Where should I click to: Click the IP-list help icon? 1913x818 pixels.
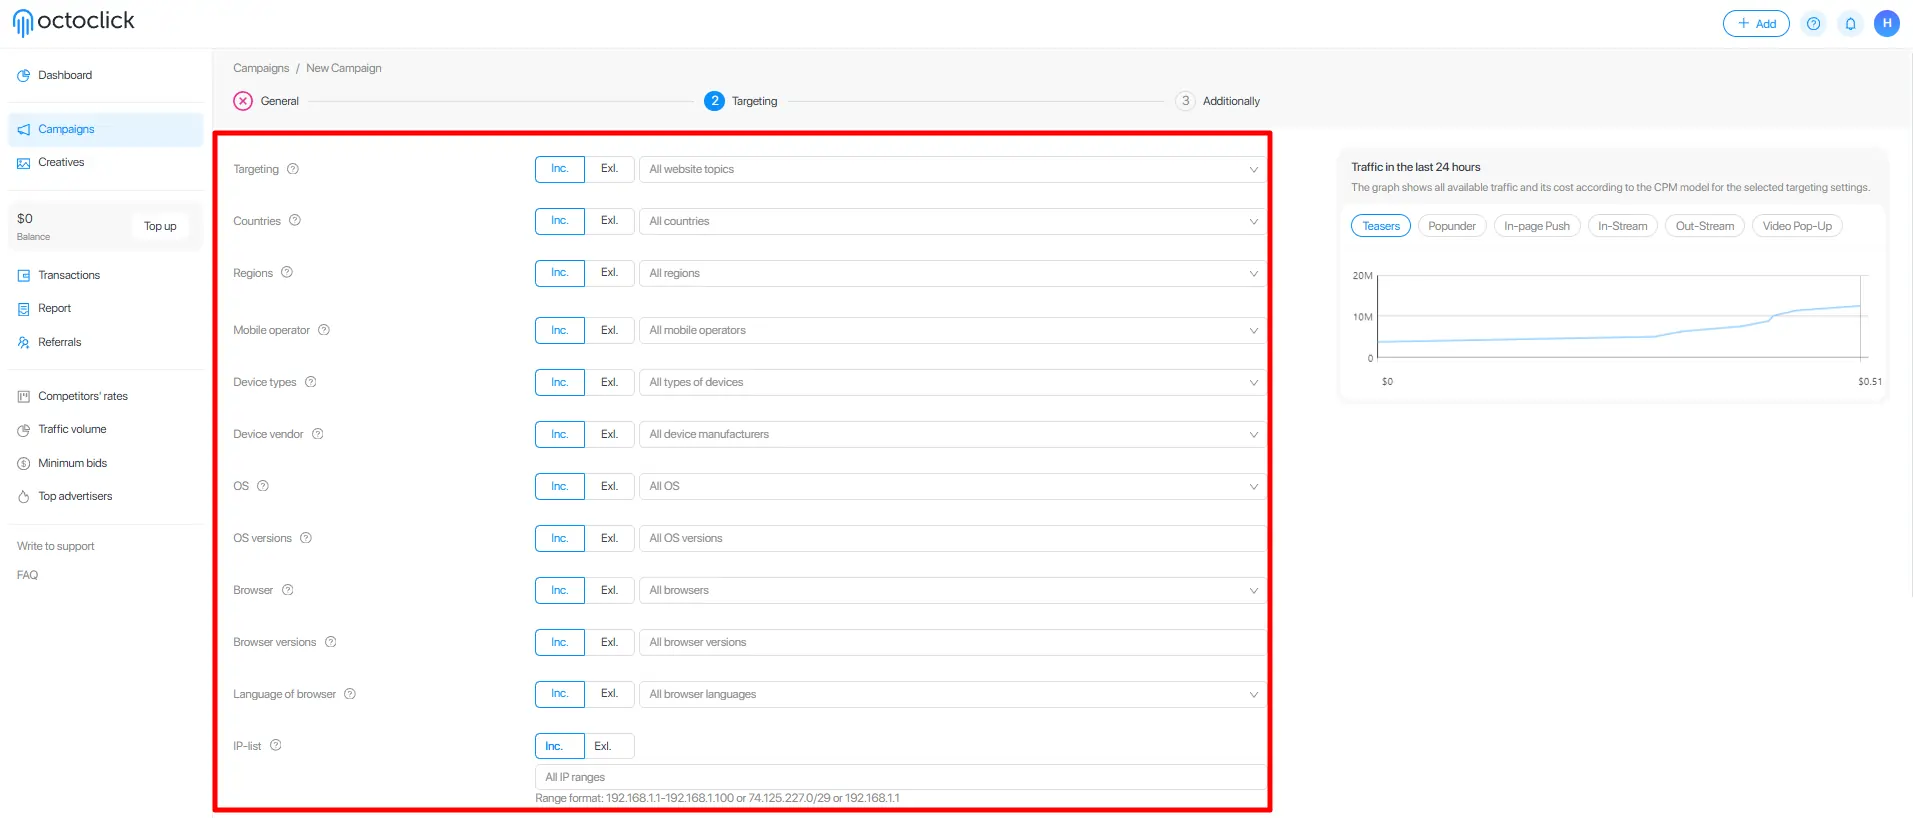276,745
